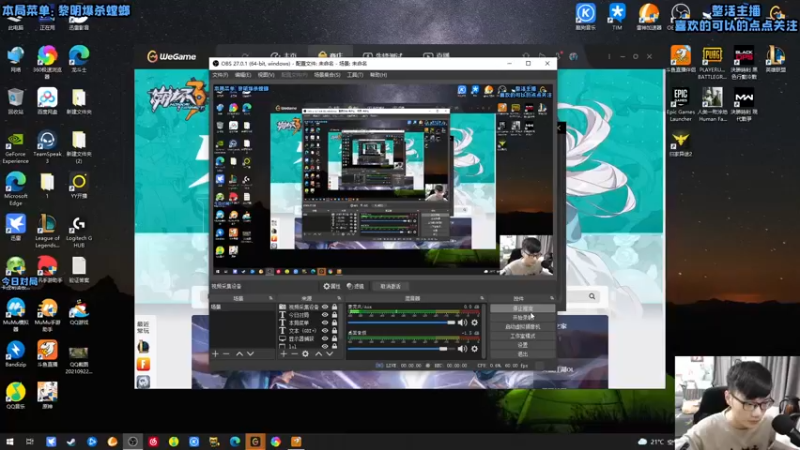Add a new source with plus icon
800x450 pixels.
[283, 354]
